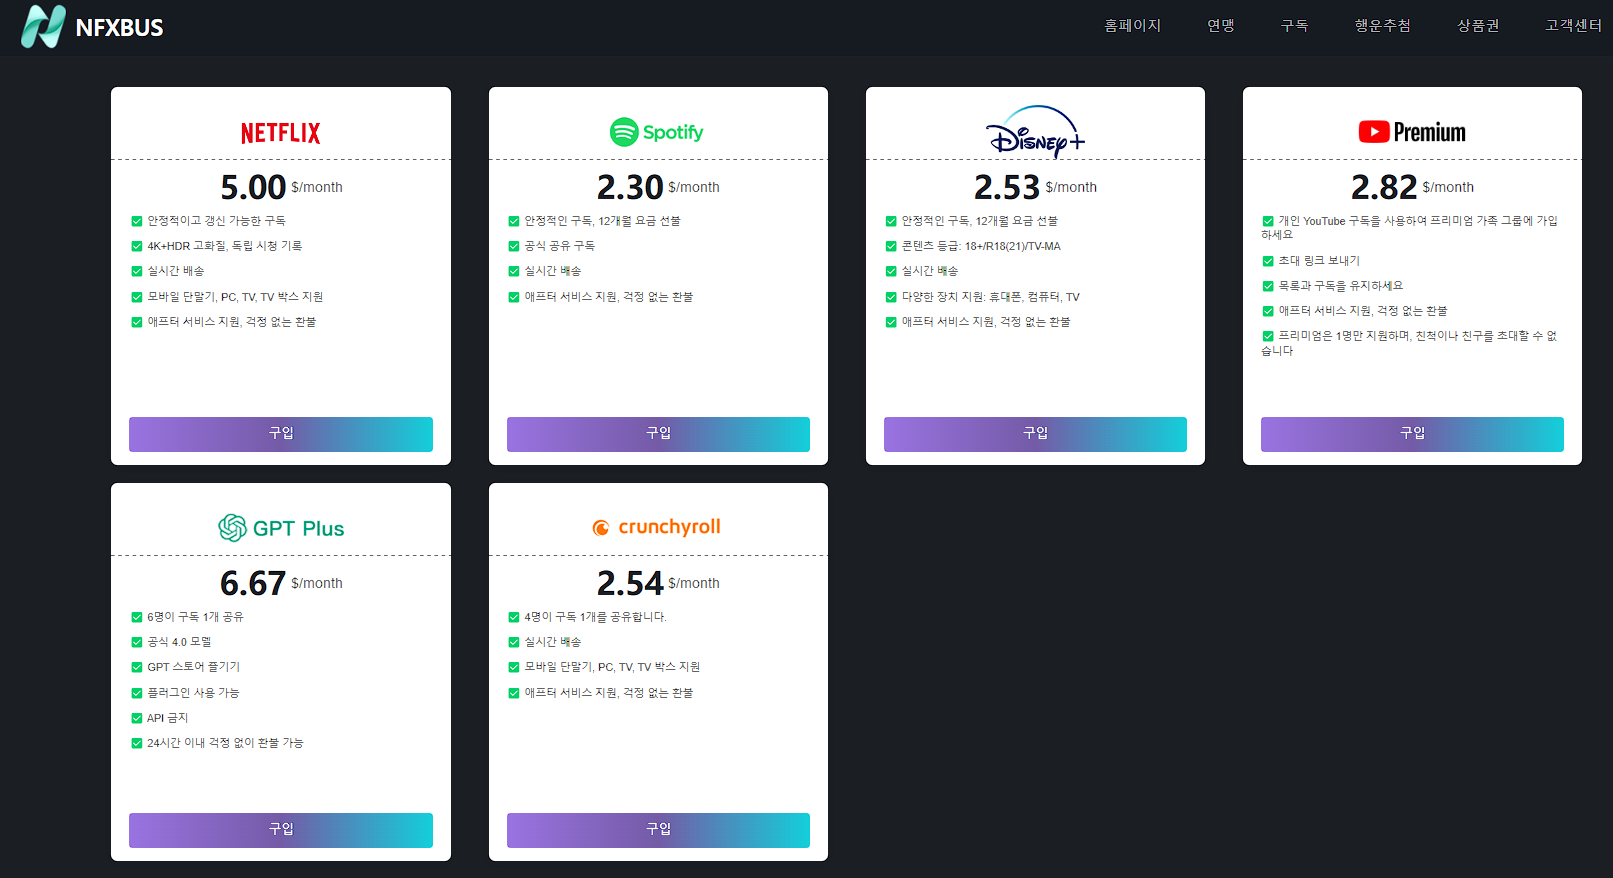Click the YouTube Premium logo
Screen dimensions: 1613x878
[x=1412, y=132]
